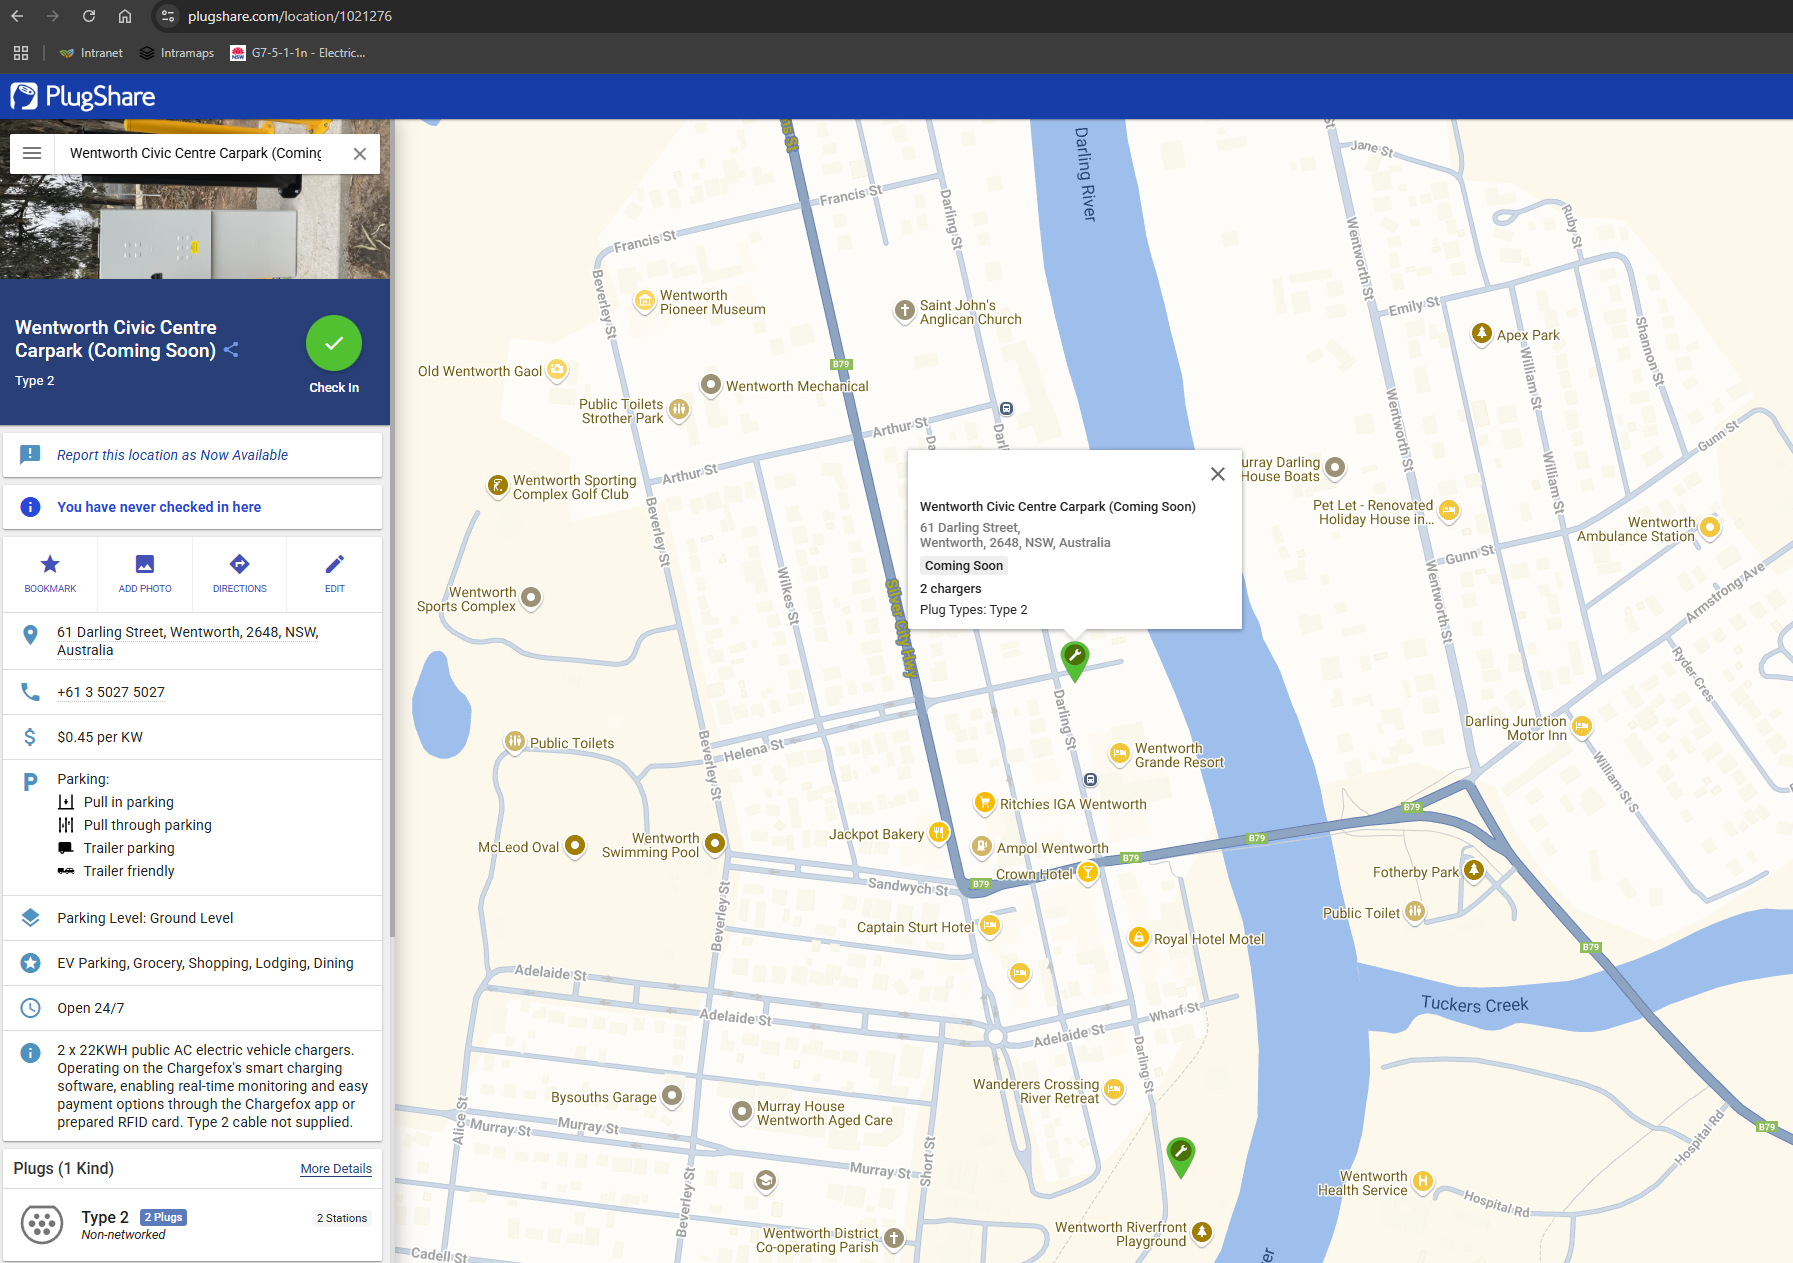This screenshot has height=1263, width=1793.
Task: Reload the page in browser
Action: (x=89, y=16)
